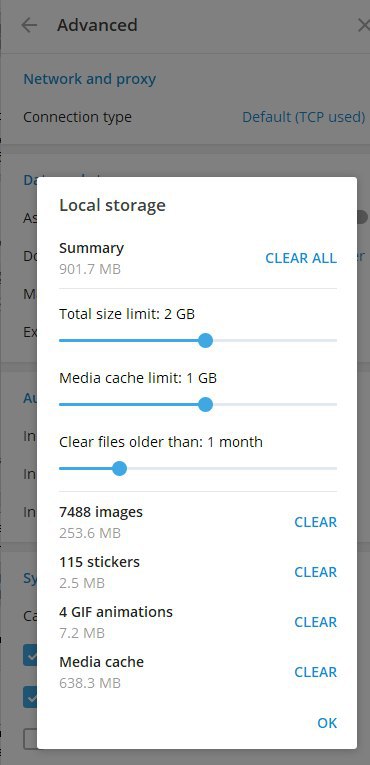The height and width of the screenshot is (765, 370).
Task: Click the Summary 901.7 MB entry
Action: [91, 258]
